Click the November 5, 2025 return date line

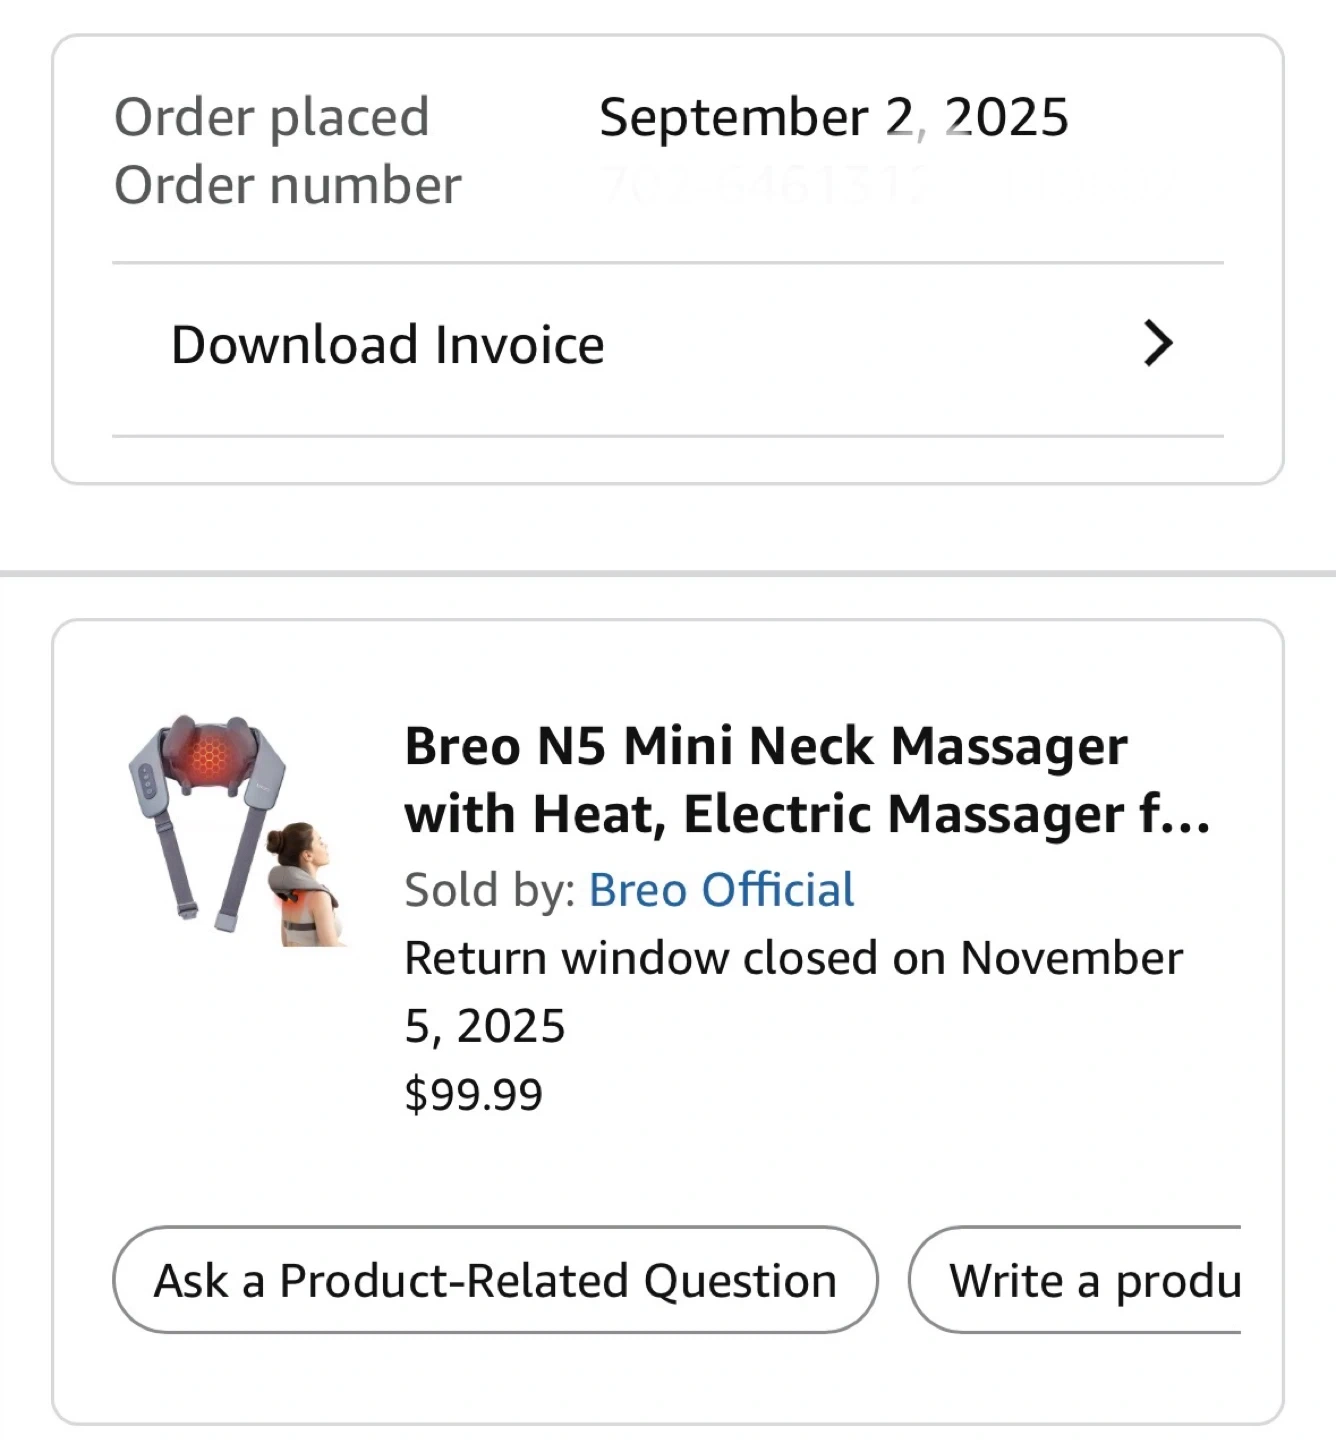click(x=485, y=1026)
